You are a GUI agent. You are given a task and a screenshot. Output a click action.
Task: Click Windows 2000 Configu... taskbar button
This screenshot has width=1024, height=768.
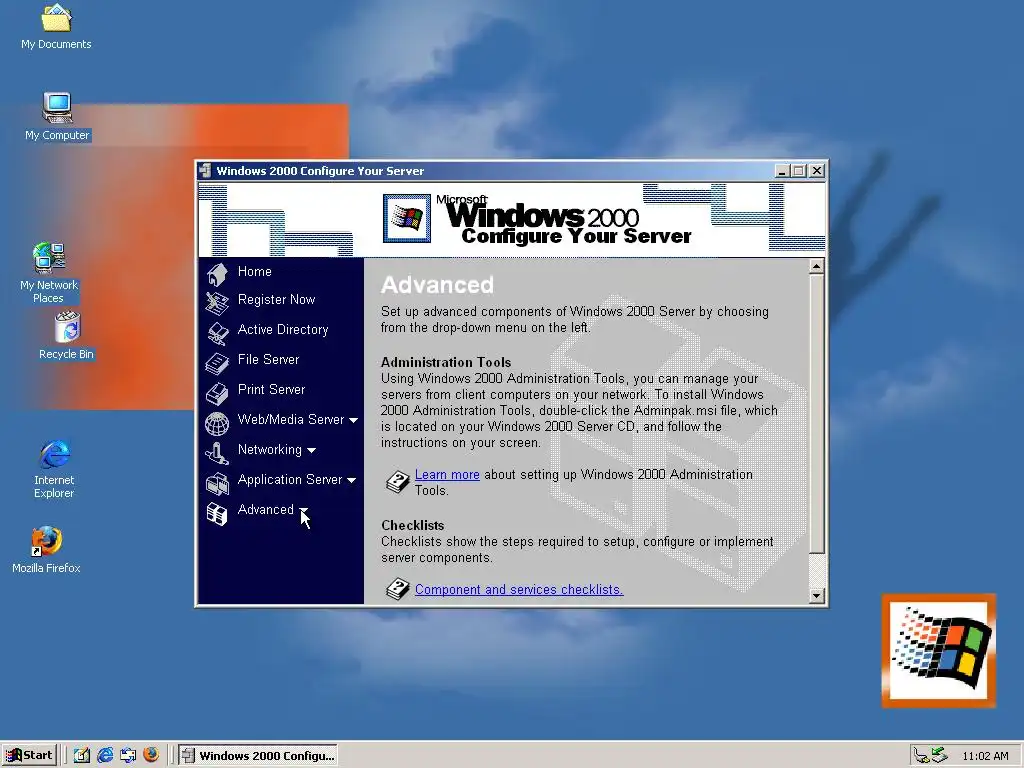[258, 756]
